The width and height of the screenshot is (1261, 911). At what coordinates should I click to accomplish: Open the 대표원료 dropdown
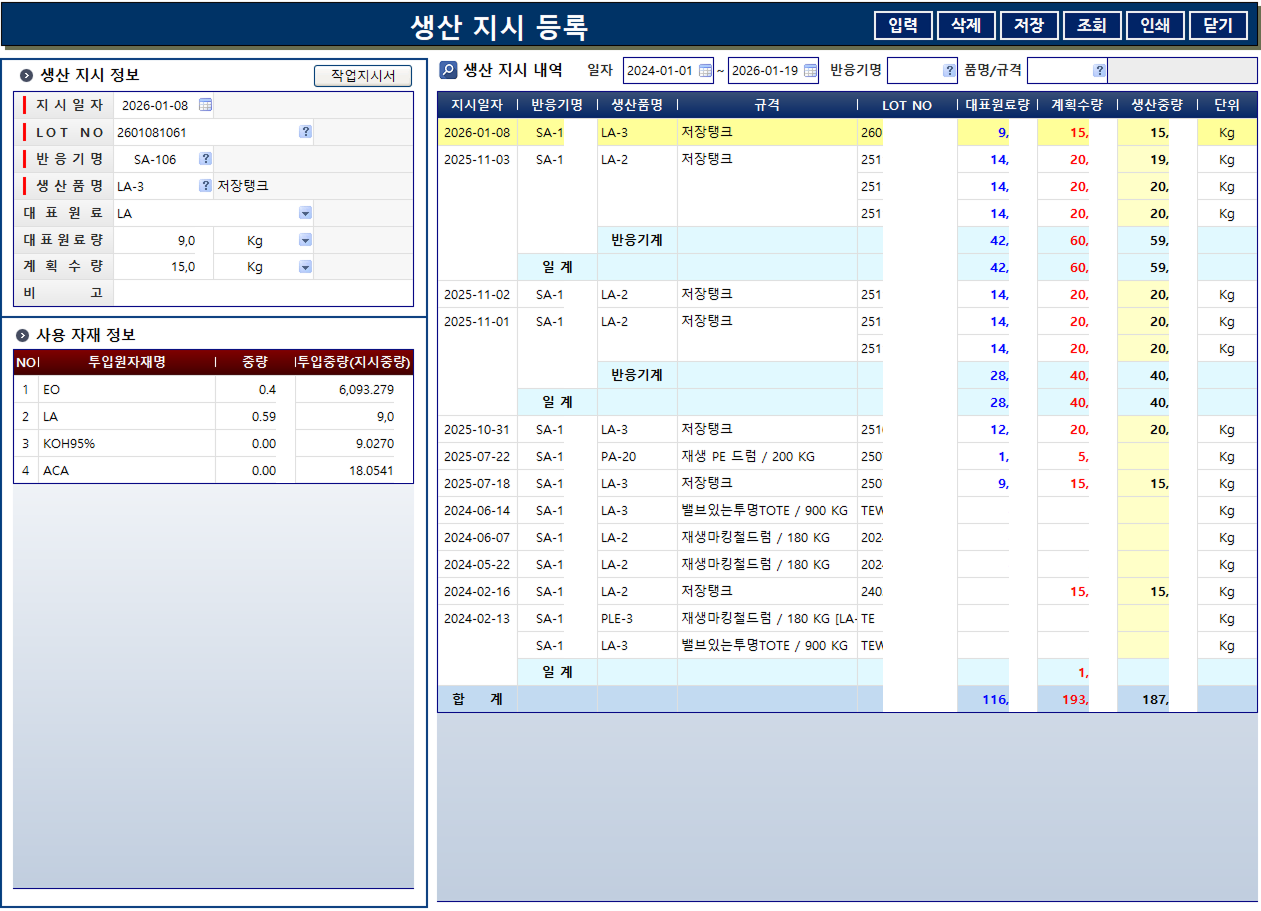304,212
